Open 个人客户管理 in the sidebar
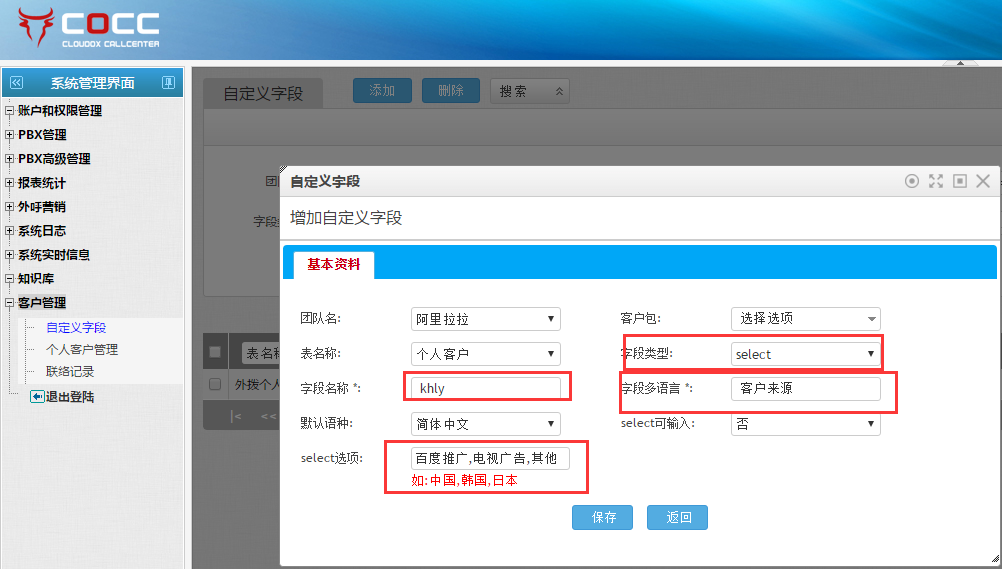This screenshot has height=569, width=1002. coord(82,350)
